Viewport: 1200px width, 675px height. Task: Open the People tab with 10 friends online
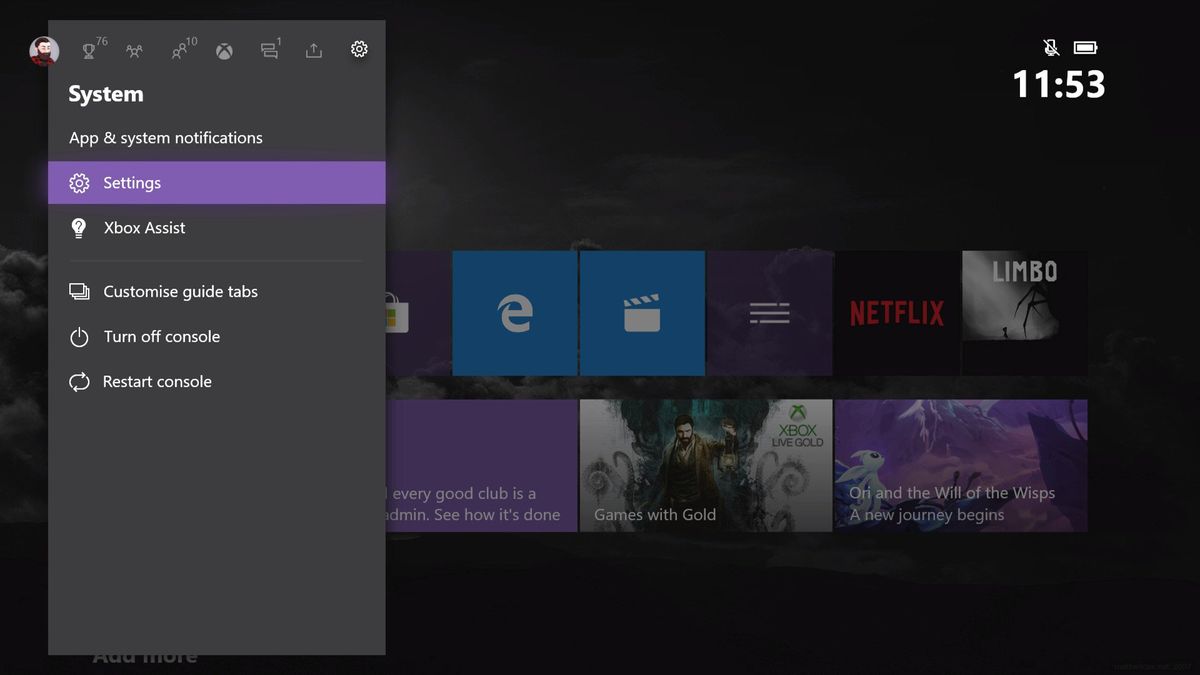178,49
